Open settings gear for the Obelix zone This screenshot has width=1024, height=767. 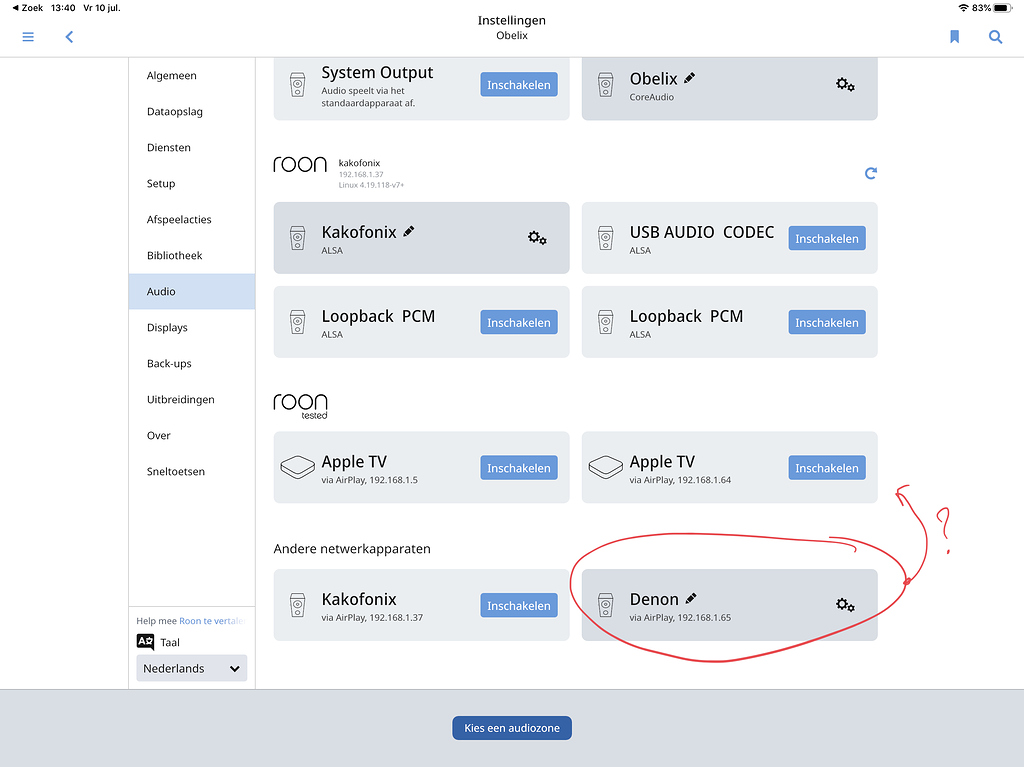pos(845,85)
